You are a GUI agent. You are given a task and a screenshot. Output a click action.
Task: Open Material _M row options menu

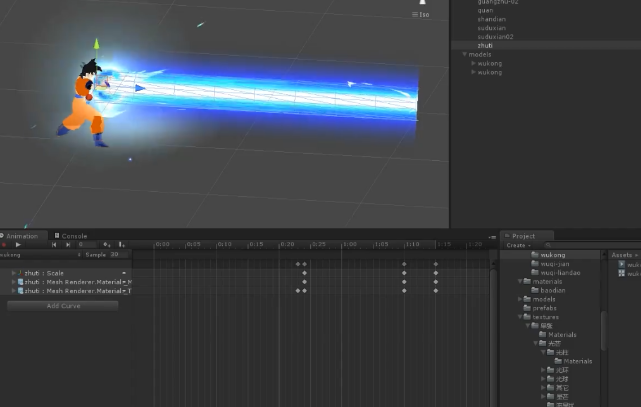pos(124,282)
